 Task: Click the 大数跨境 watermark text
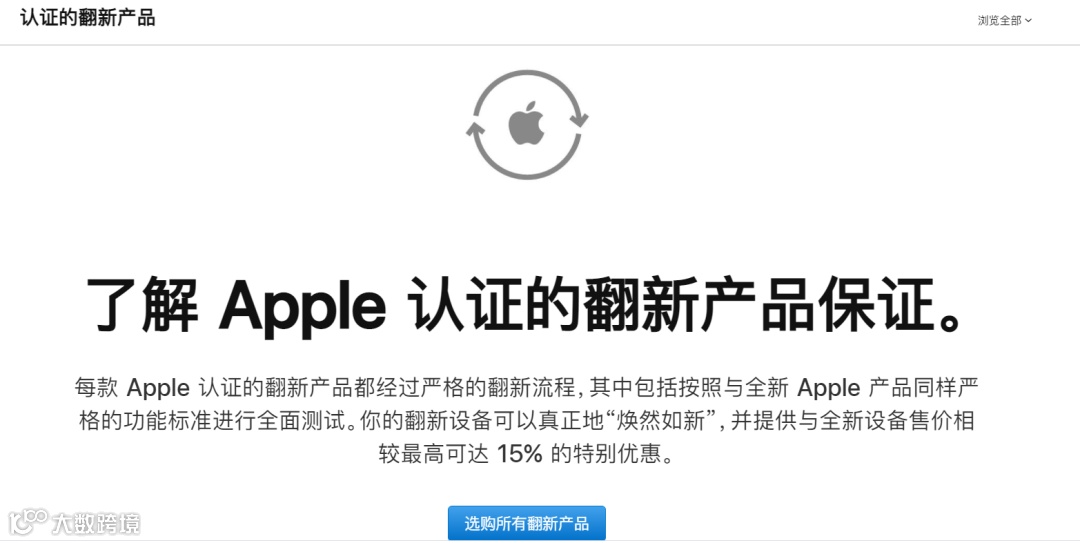[96, 524]
